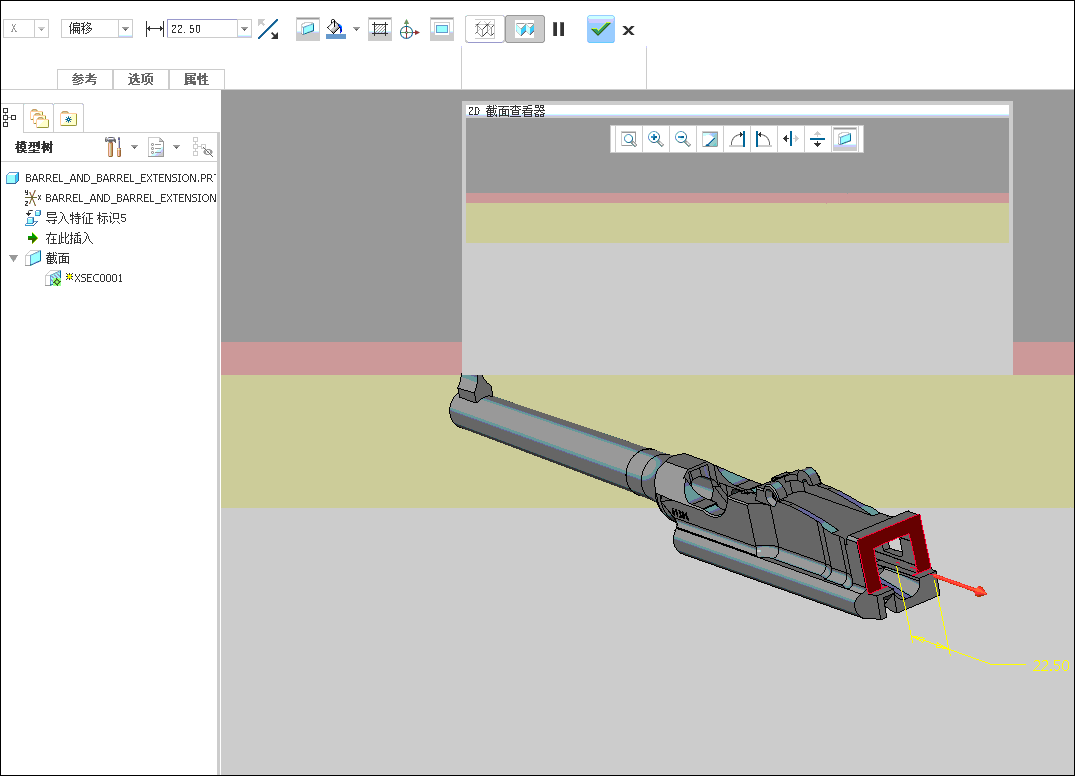This screenshot has height=776, width=1075.
Task: Pause the section feature tool
Action: (558, 29)
